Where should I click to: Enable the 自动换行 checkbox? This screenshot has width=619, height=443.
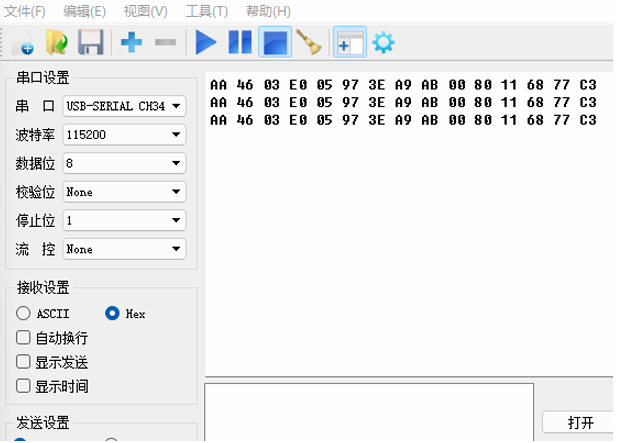tap(24, 338)
